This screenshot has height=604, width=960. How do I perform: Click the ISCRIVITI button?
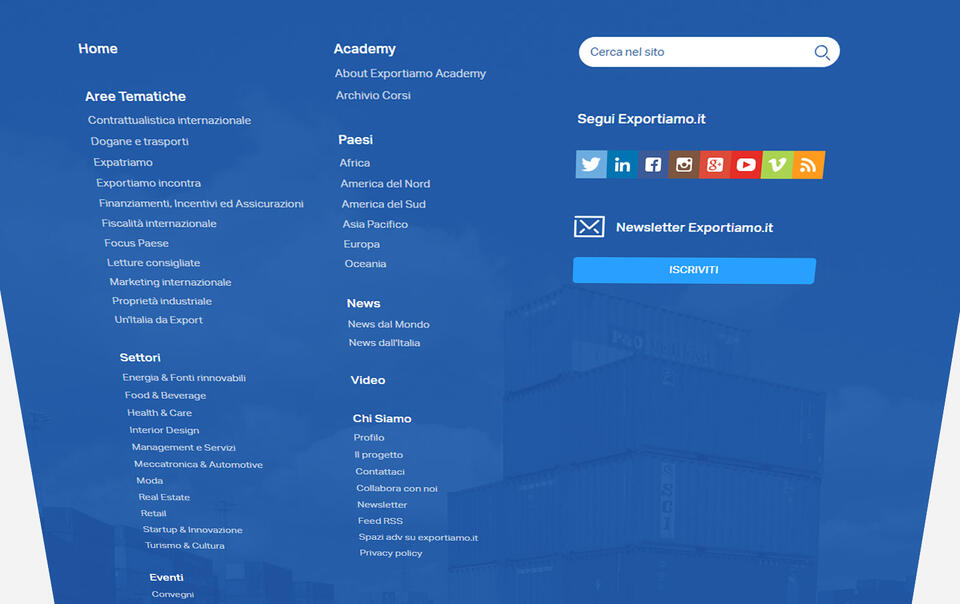694,270
